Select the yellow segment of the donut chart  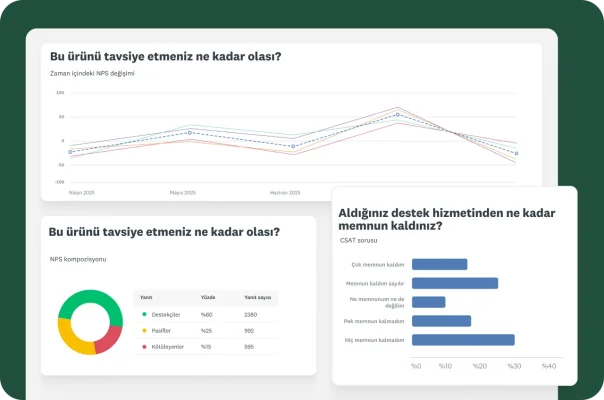[68, 337]
